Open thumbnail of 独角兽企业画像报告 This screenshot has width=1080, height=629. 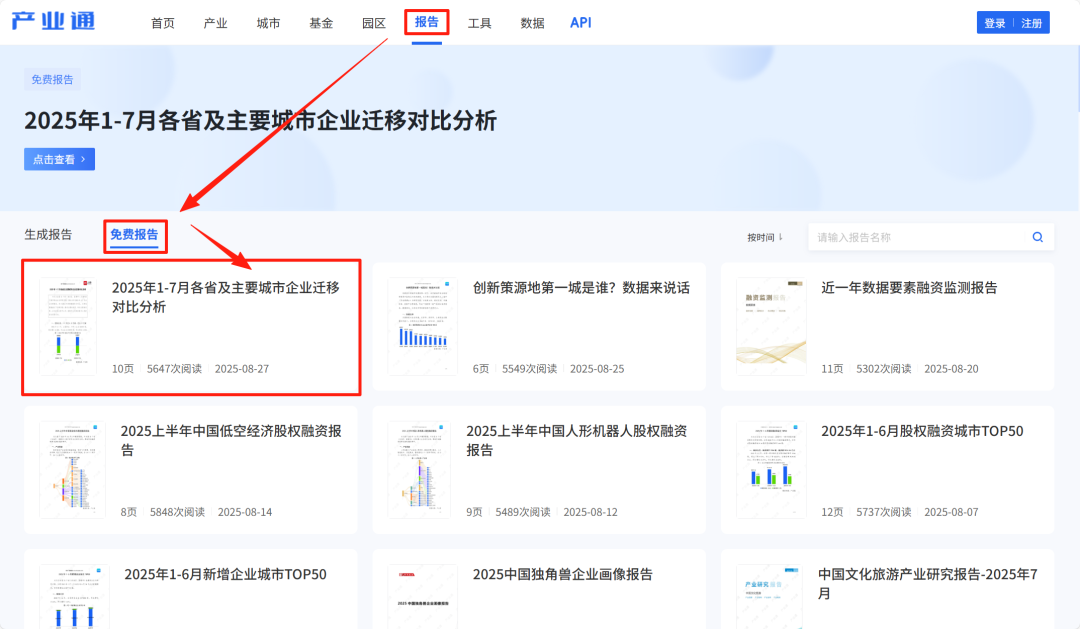pyautogui.click(x=422, y=597)
